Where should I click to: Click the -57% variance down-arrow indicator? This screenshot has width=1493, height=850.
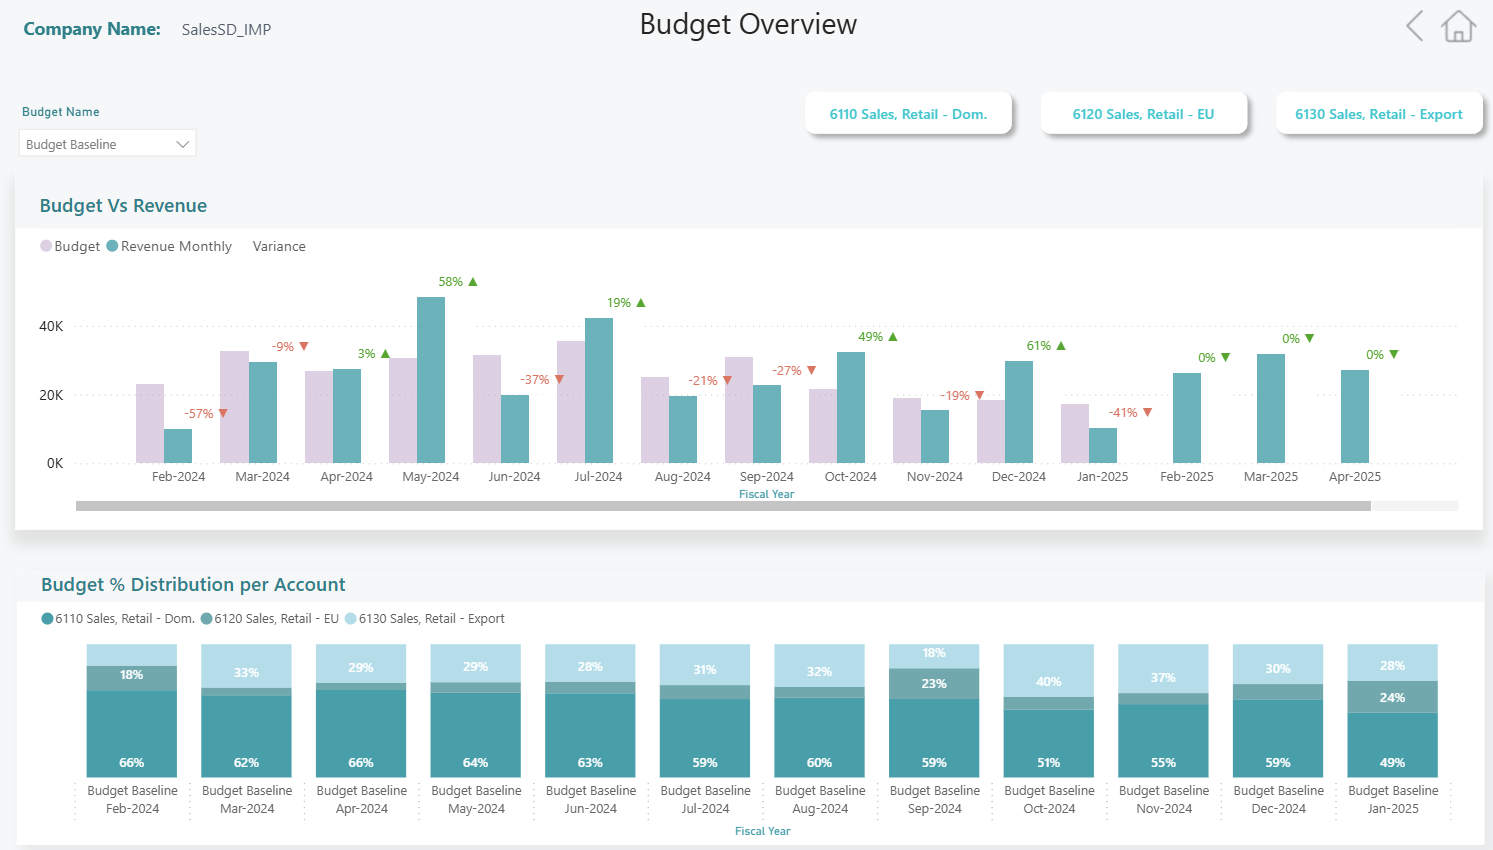point(223,413)
